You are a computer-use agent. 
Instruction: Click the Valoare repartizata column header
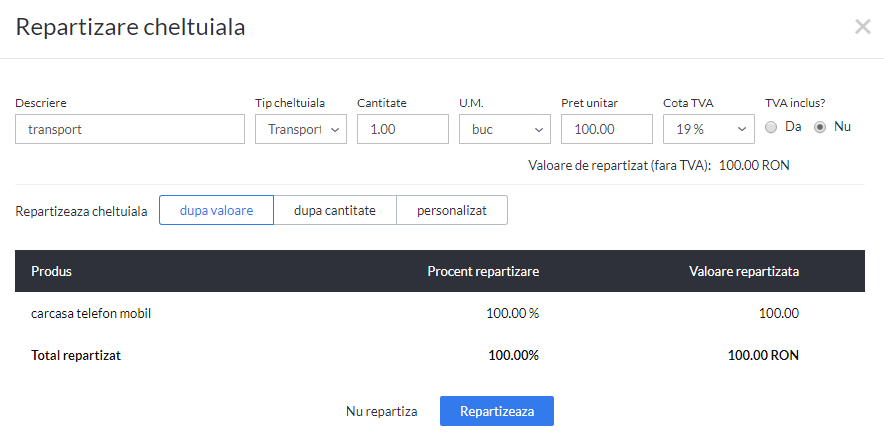[x=744, y=271]
